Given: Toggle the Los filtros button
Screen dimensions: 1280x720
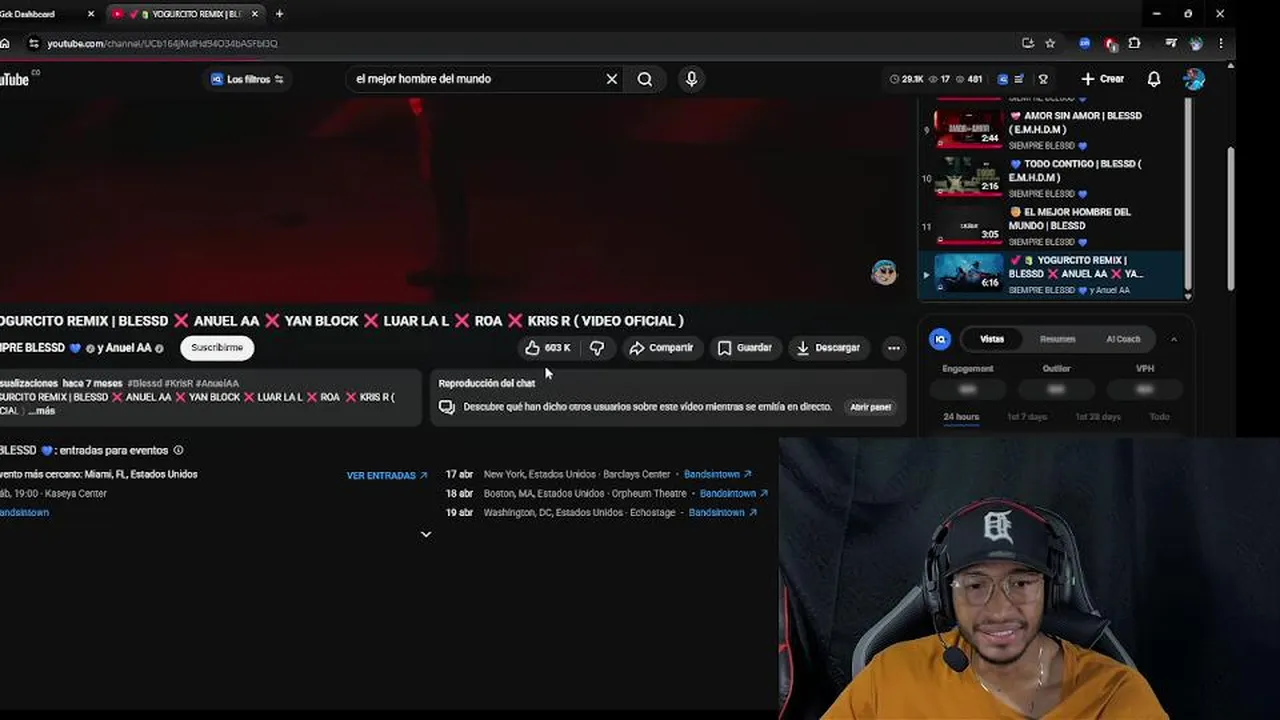Looking at the screenshot, I should point(247,79).
